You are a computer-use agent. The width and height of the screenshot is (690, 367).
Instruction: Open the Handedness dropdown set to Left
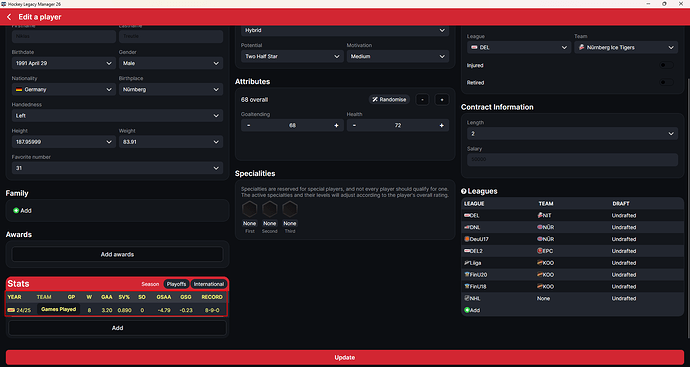tap(117, 116)
